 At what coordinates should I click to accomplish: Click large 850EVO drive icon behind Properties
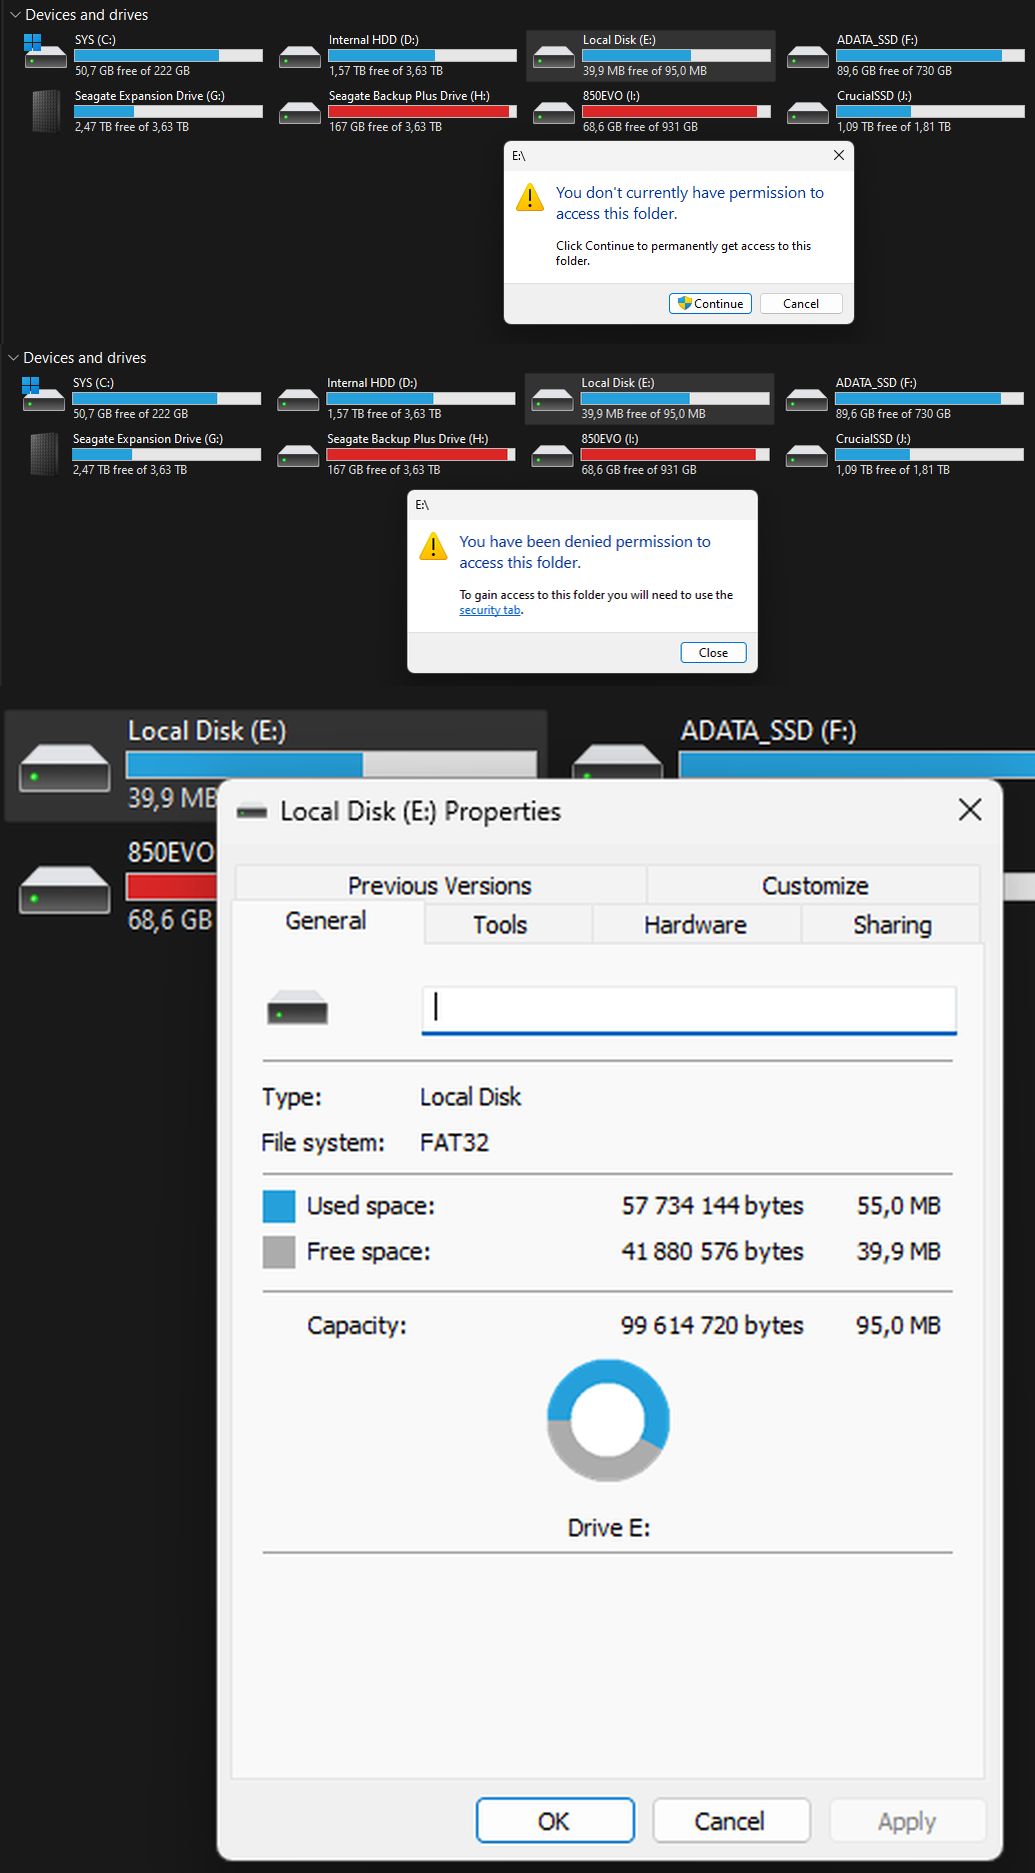click(x=65, y=890)
